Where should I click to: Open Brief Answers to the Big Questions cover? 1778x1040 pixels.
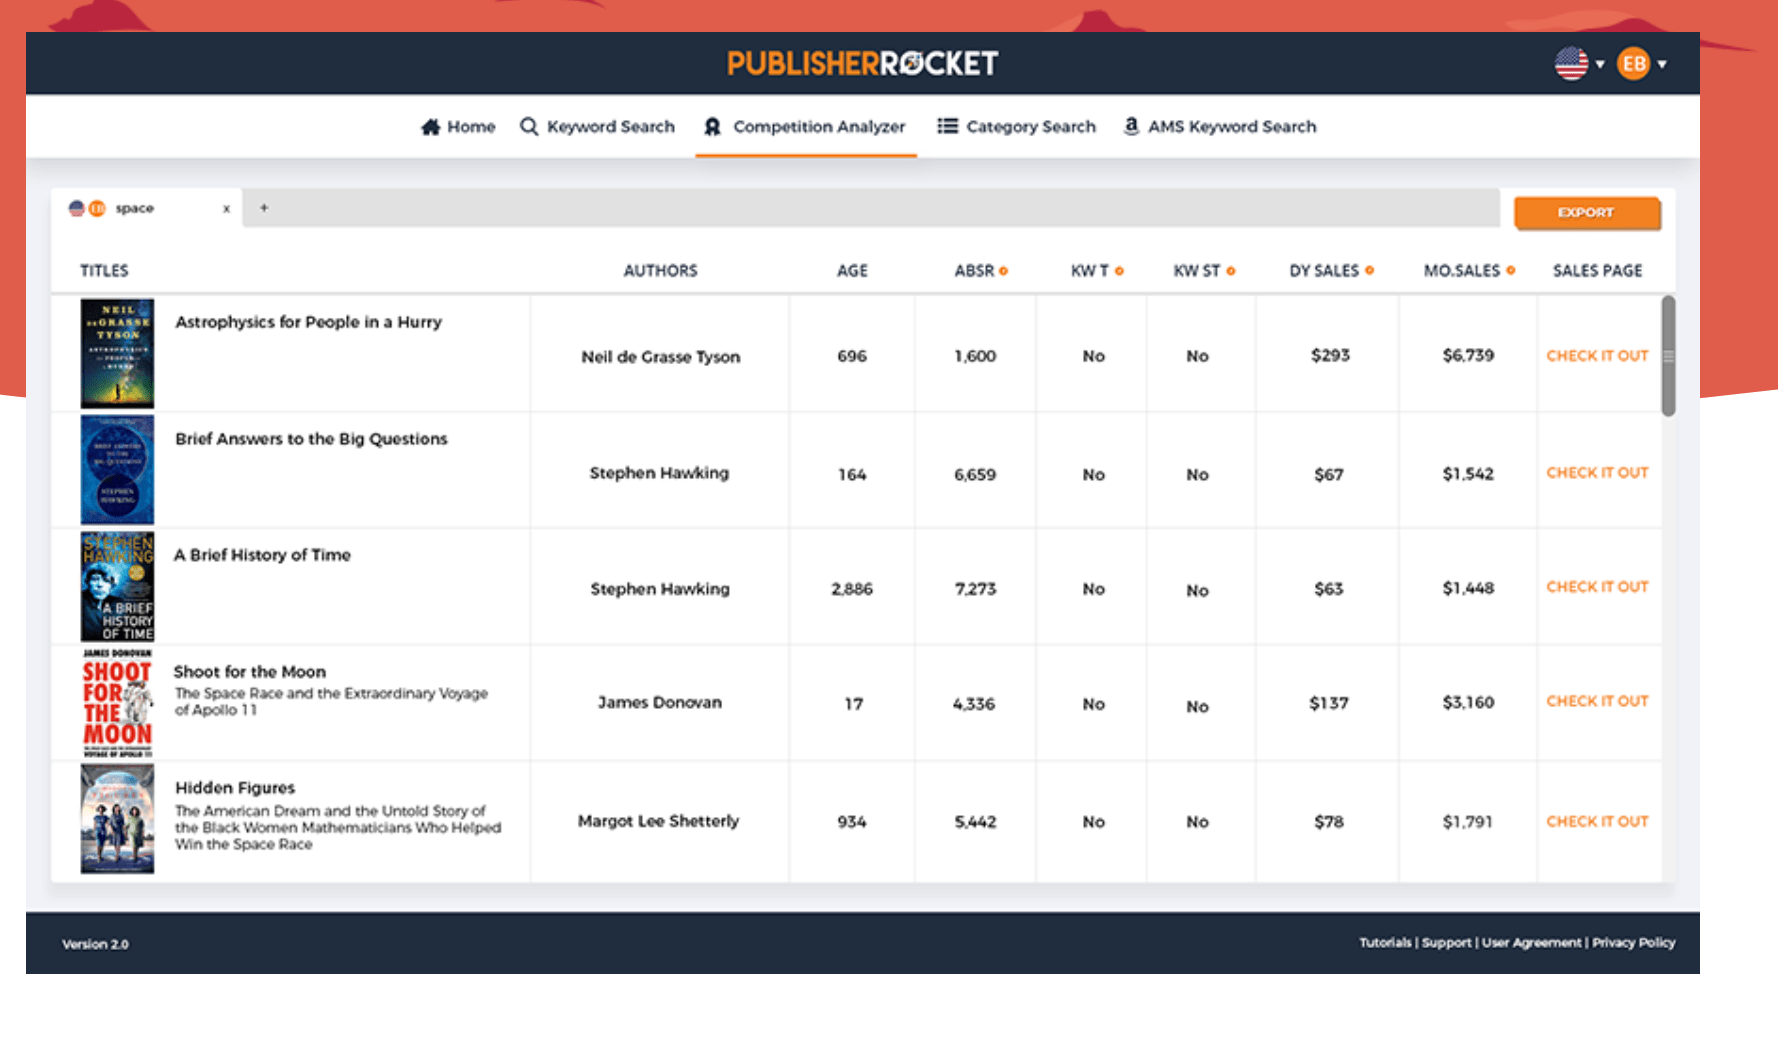117,470
